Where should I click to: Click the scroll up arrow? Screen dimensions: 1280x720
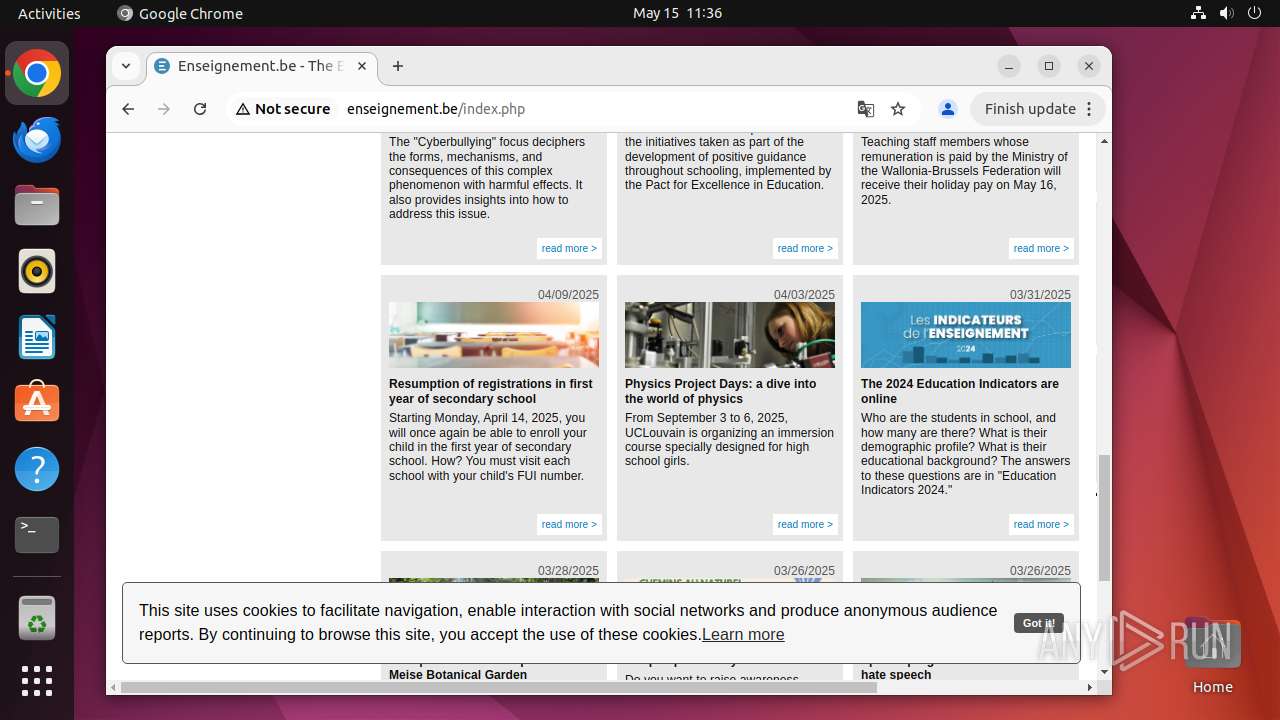(x=1104, y=141)
